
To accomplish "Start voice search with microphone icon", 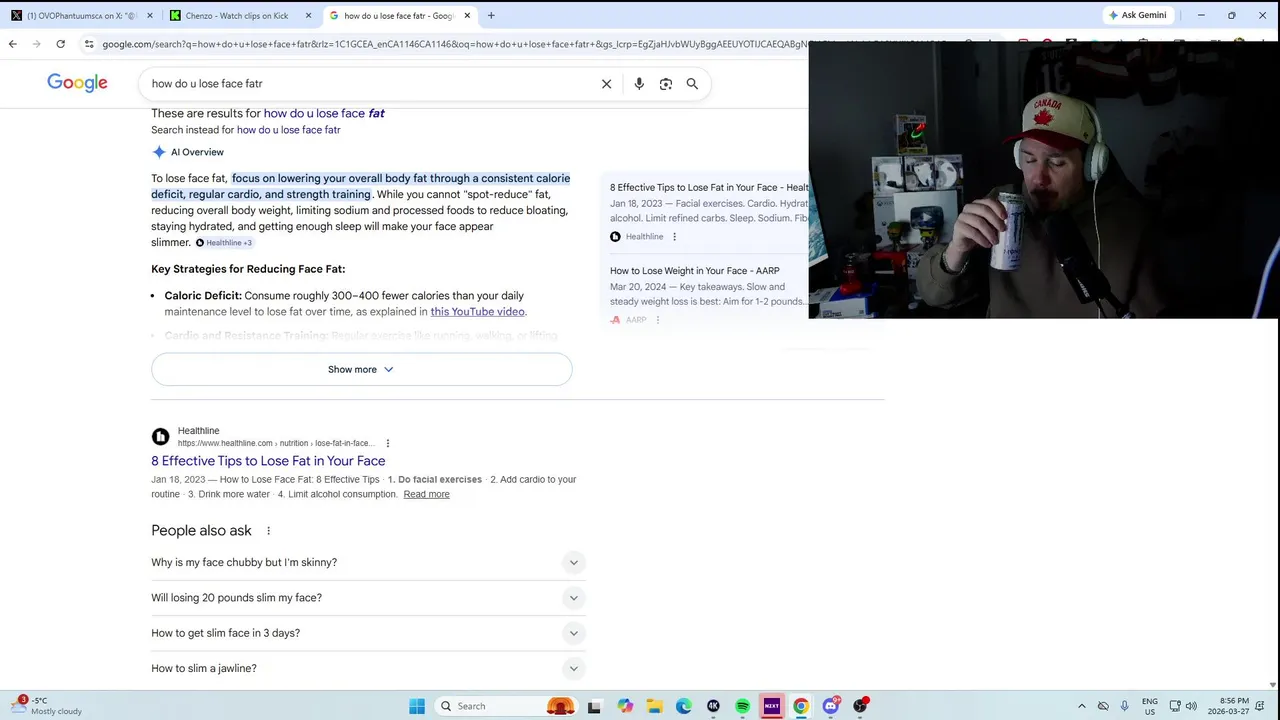I will [x=639, y=84].
